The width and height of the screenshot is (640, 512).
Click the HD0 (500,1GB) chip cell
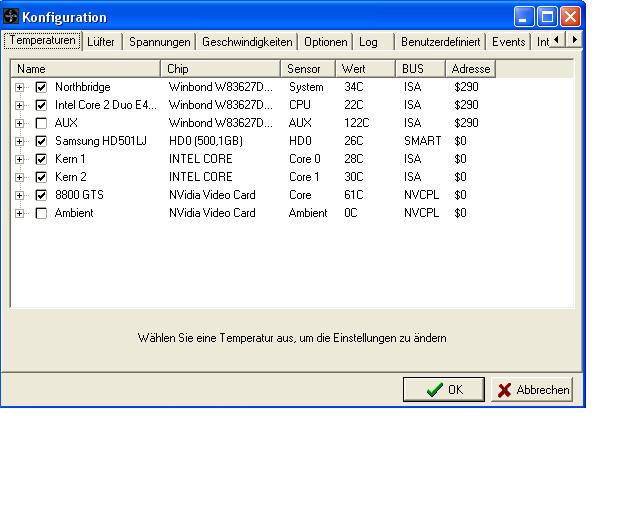pos(206,141)
